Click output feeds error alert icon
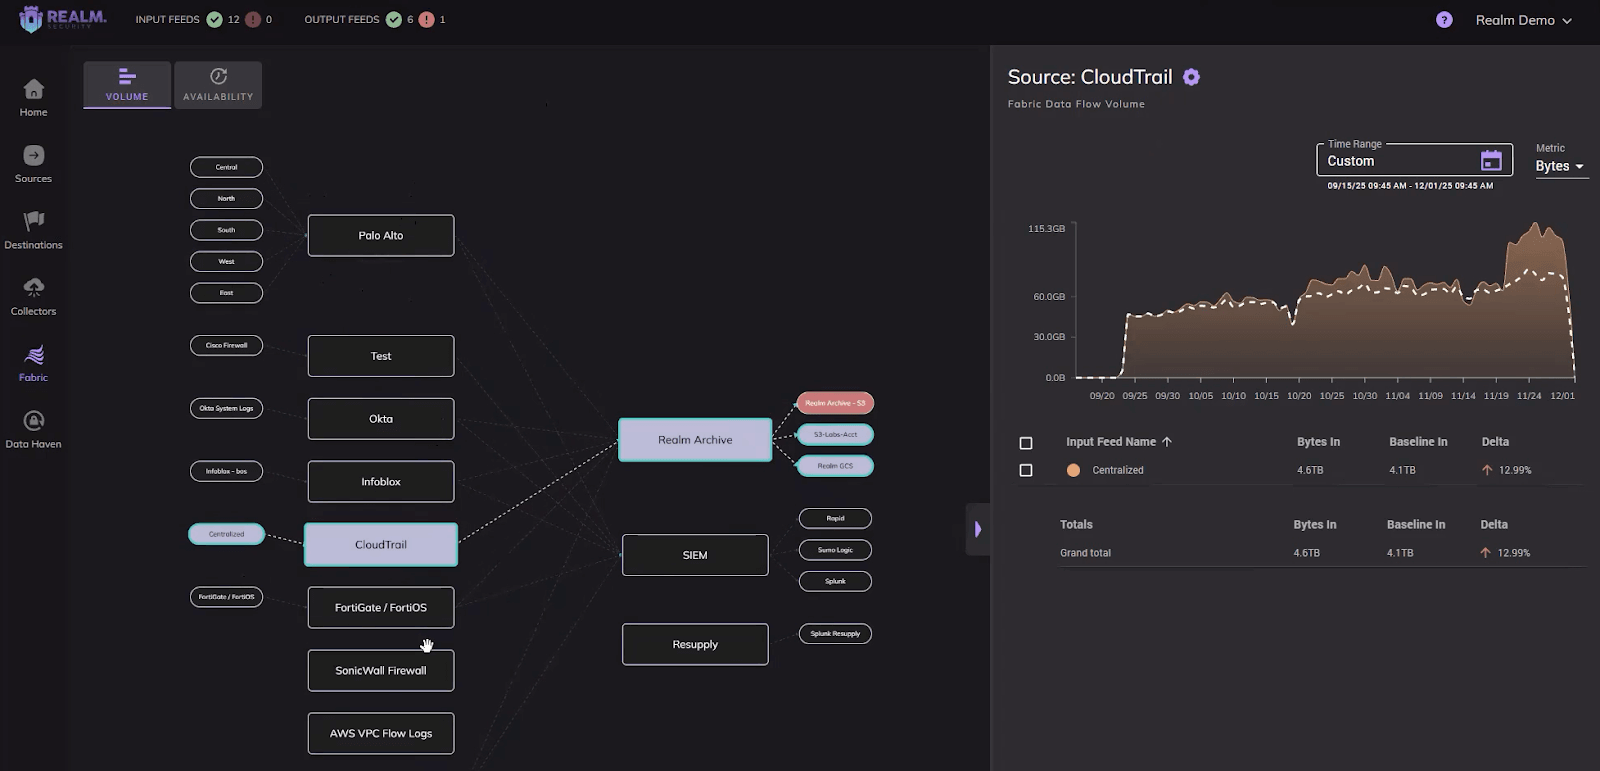 [426, 19]
